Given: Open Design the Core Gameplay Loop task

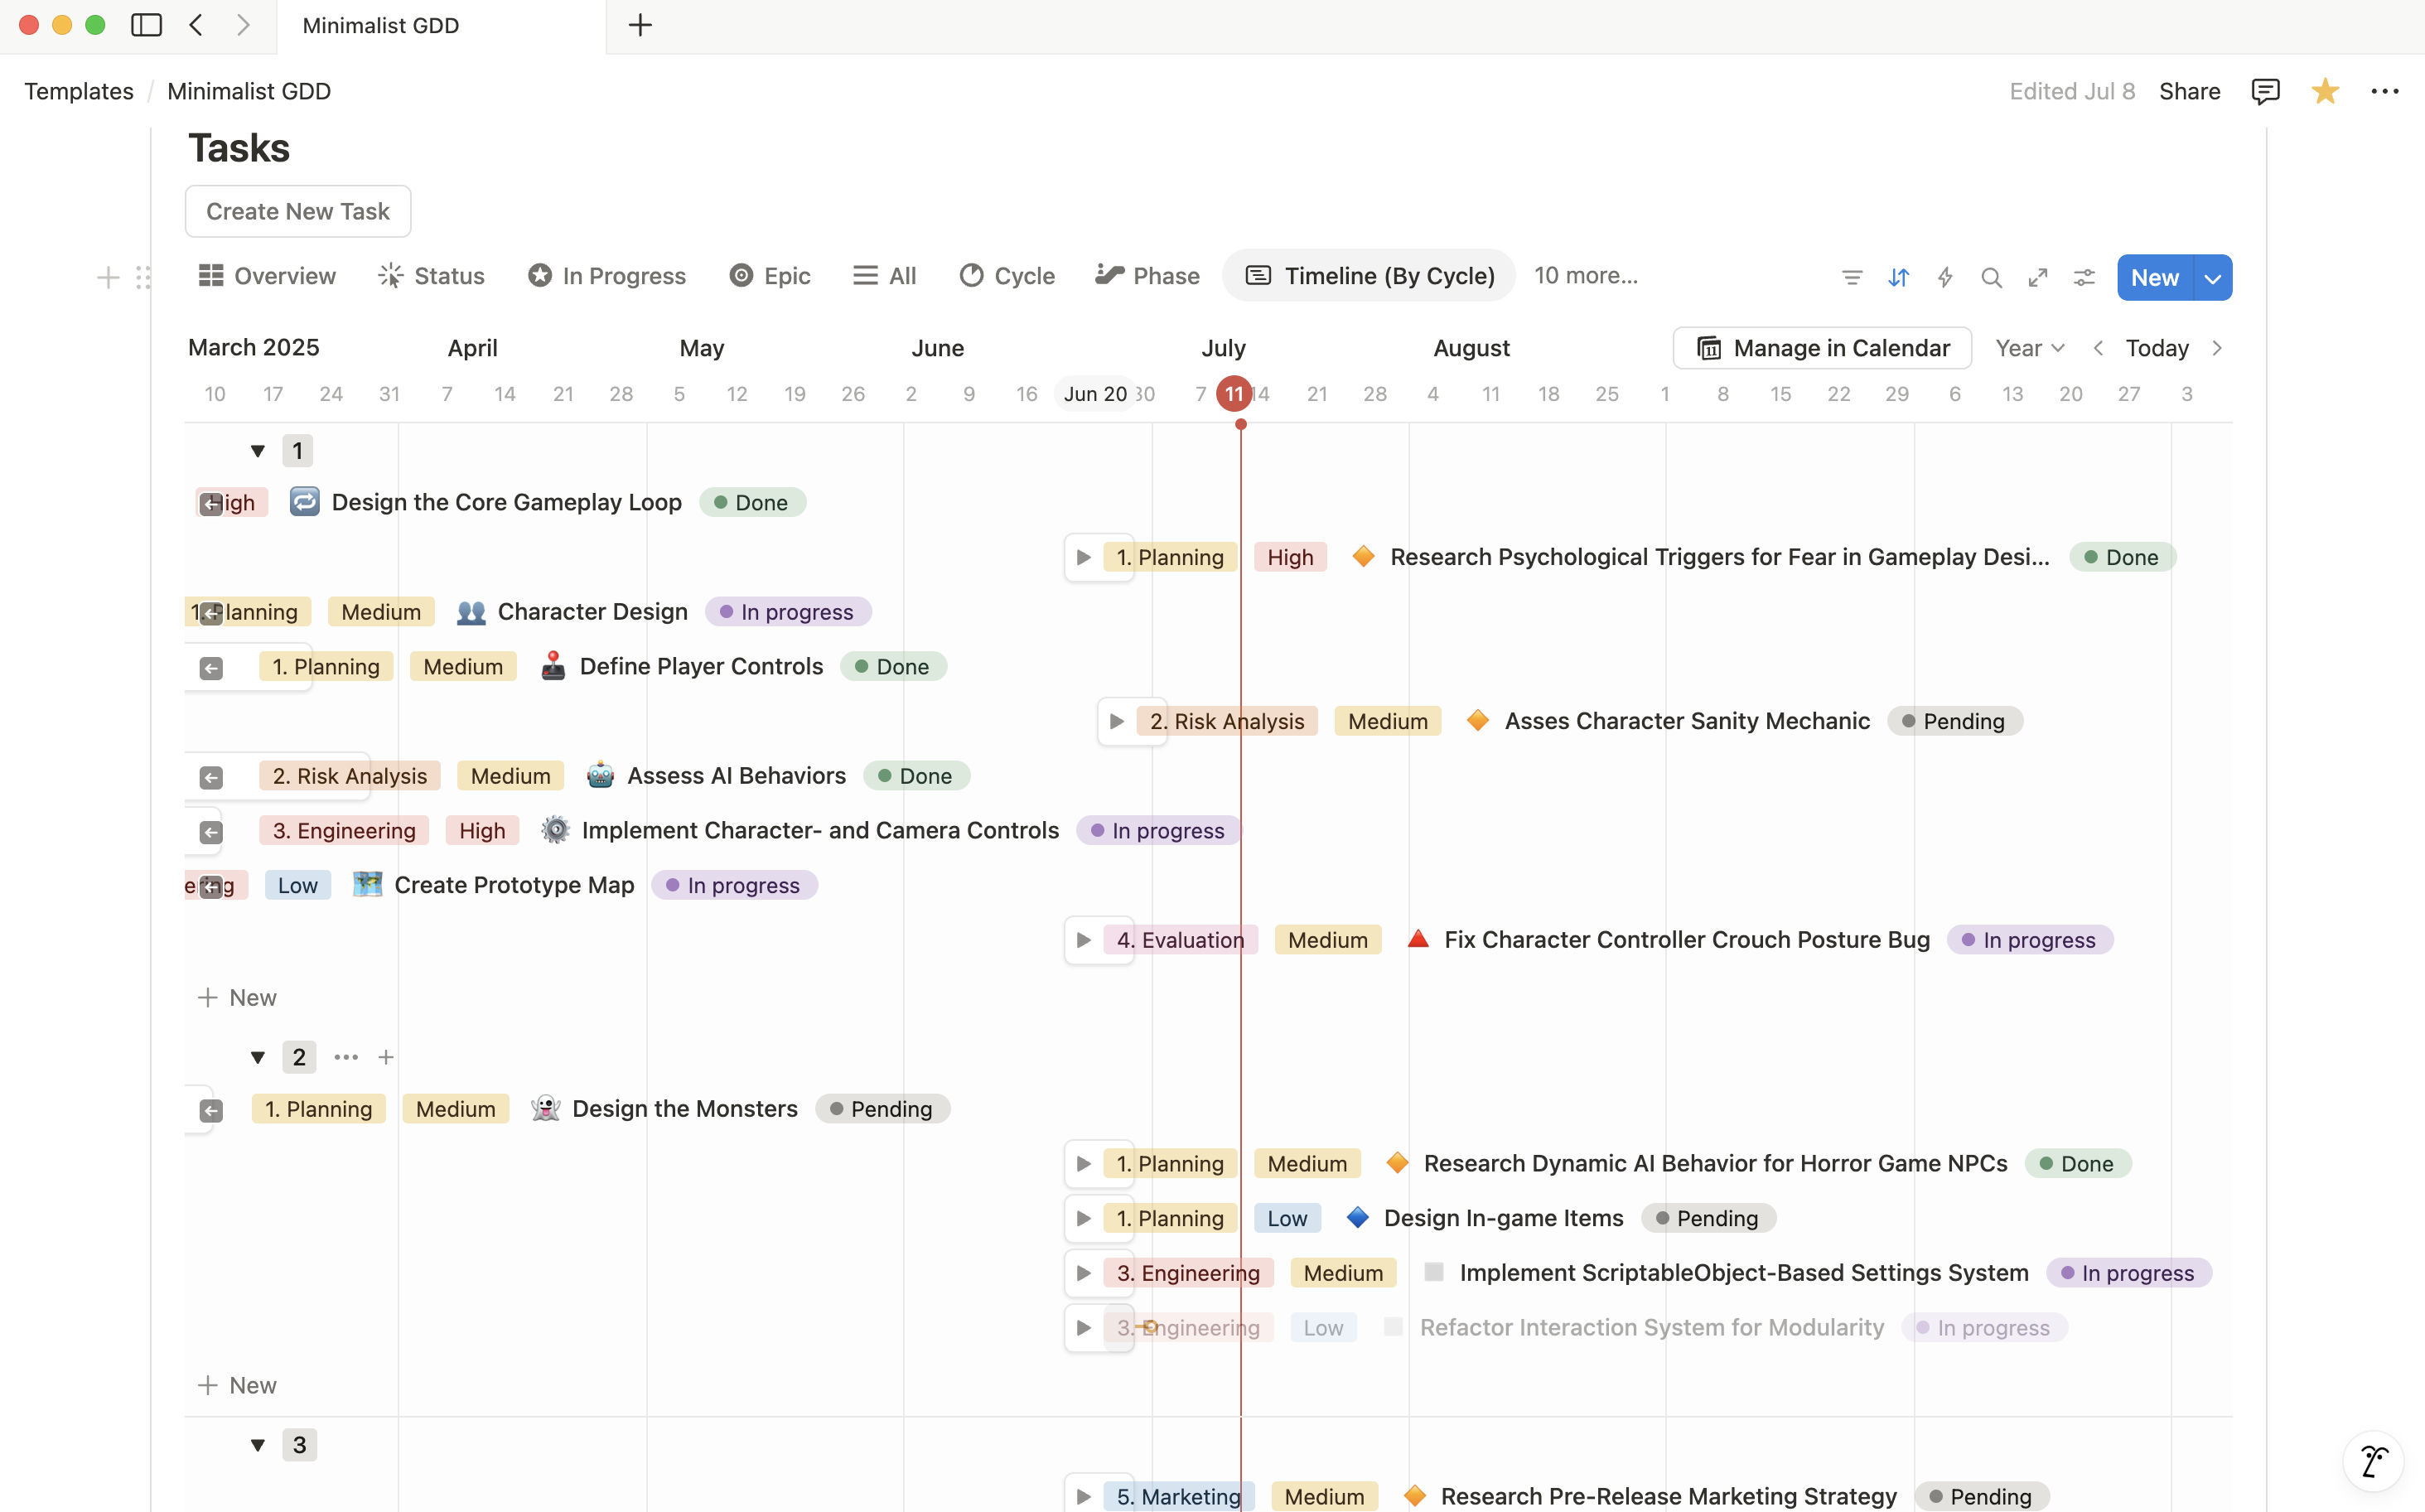Looking at the screenshot, I should (x=506, y=503).
